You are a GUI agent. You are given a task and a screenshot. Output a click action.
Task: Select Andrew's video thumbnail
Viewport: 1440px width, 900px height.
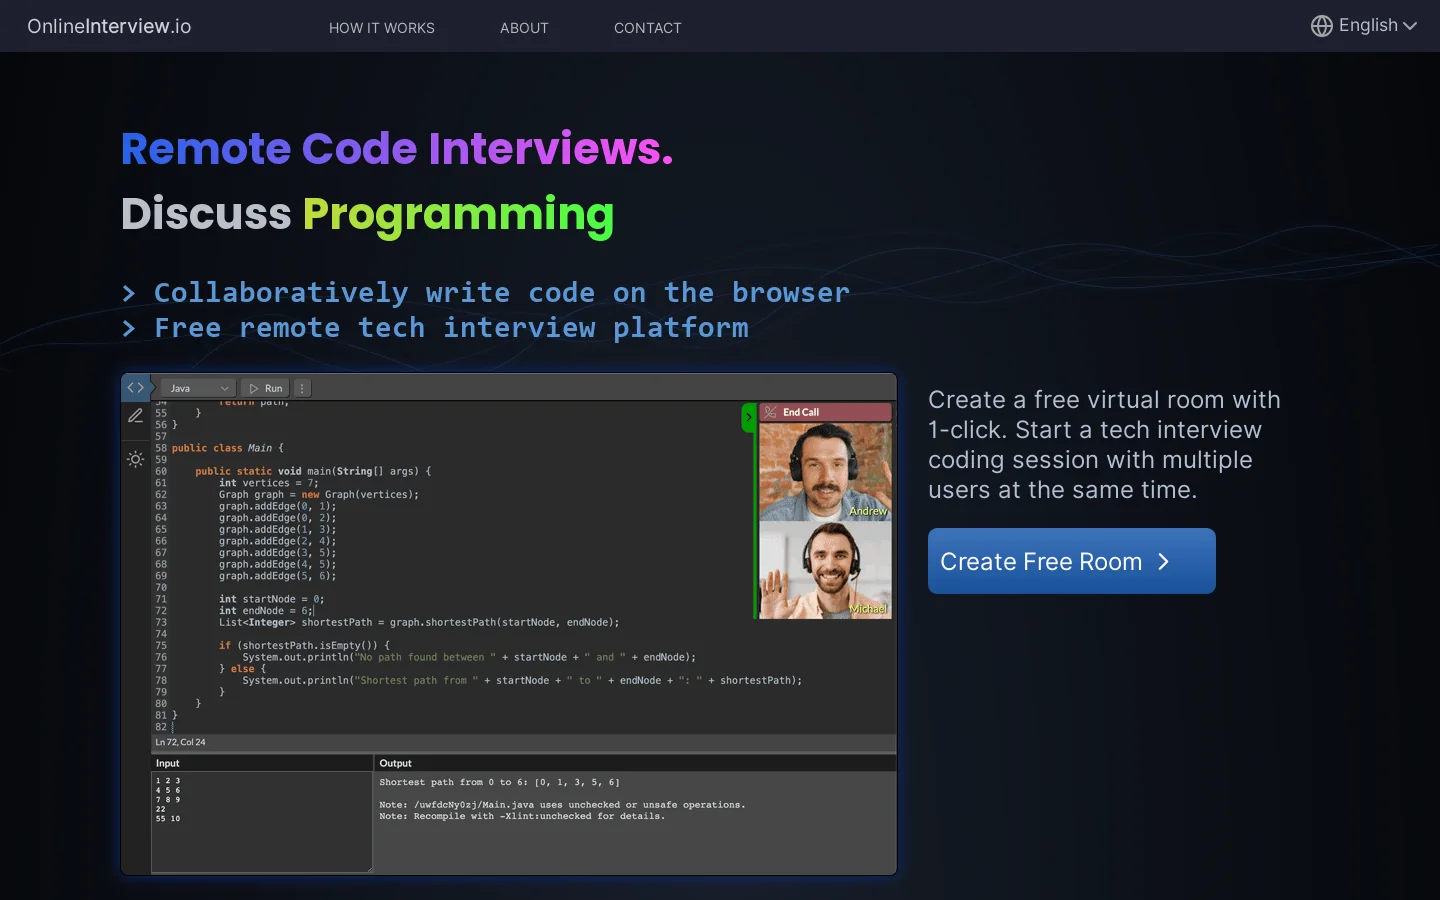(x=825, y=471)
